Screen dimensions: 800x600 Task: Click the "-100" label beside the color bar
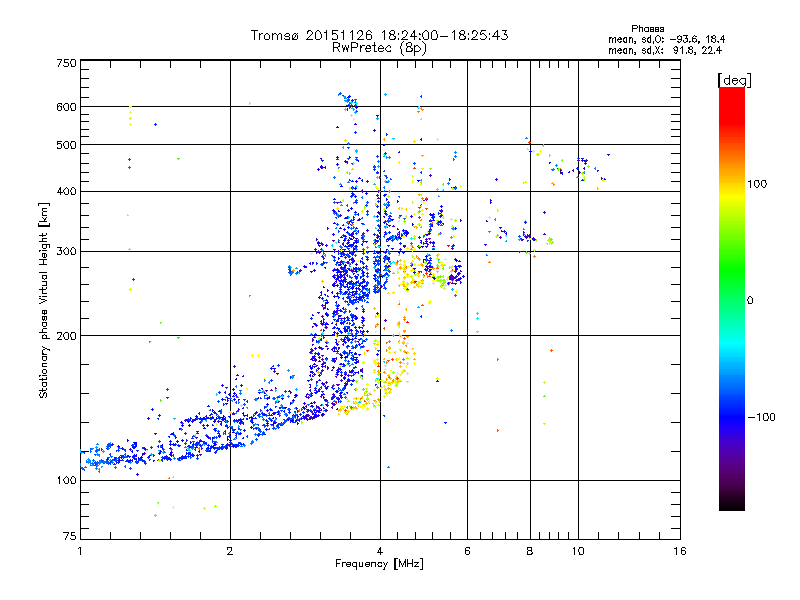pyautogui.click(x=762, y=417)
